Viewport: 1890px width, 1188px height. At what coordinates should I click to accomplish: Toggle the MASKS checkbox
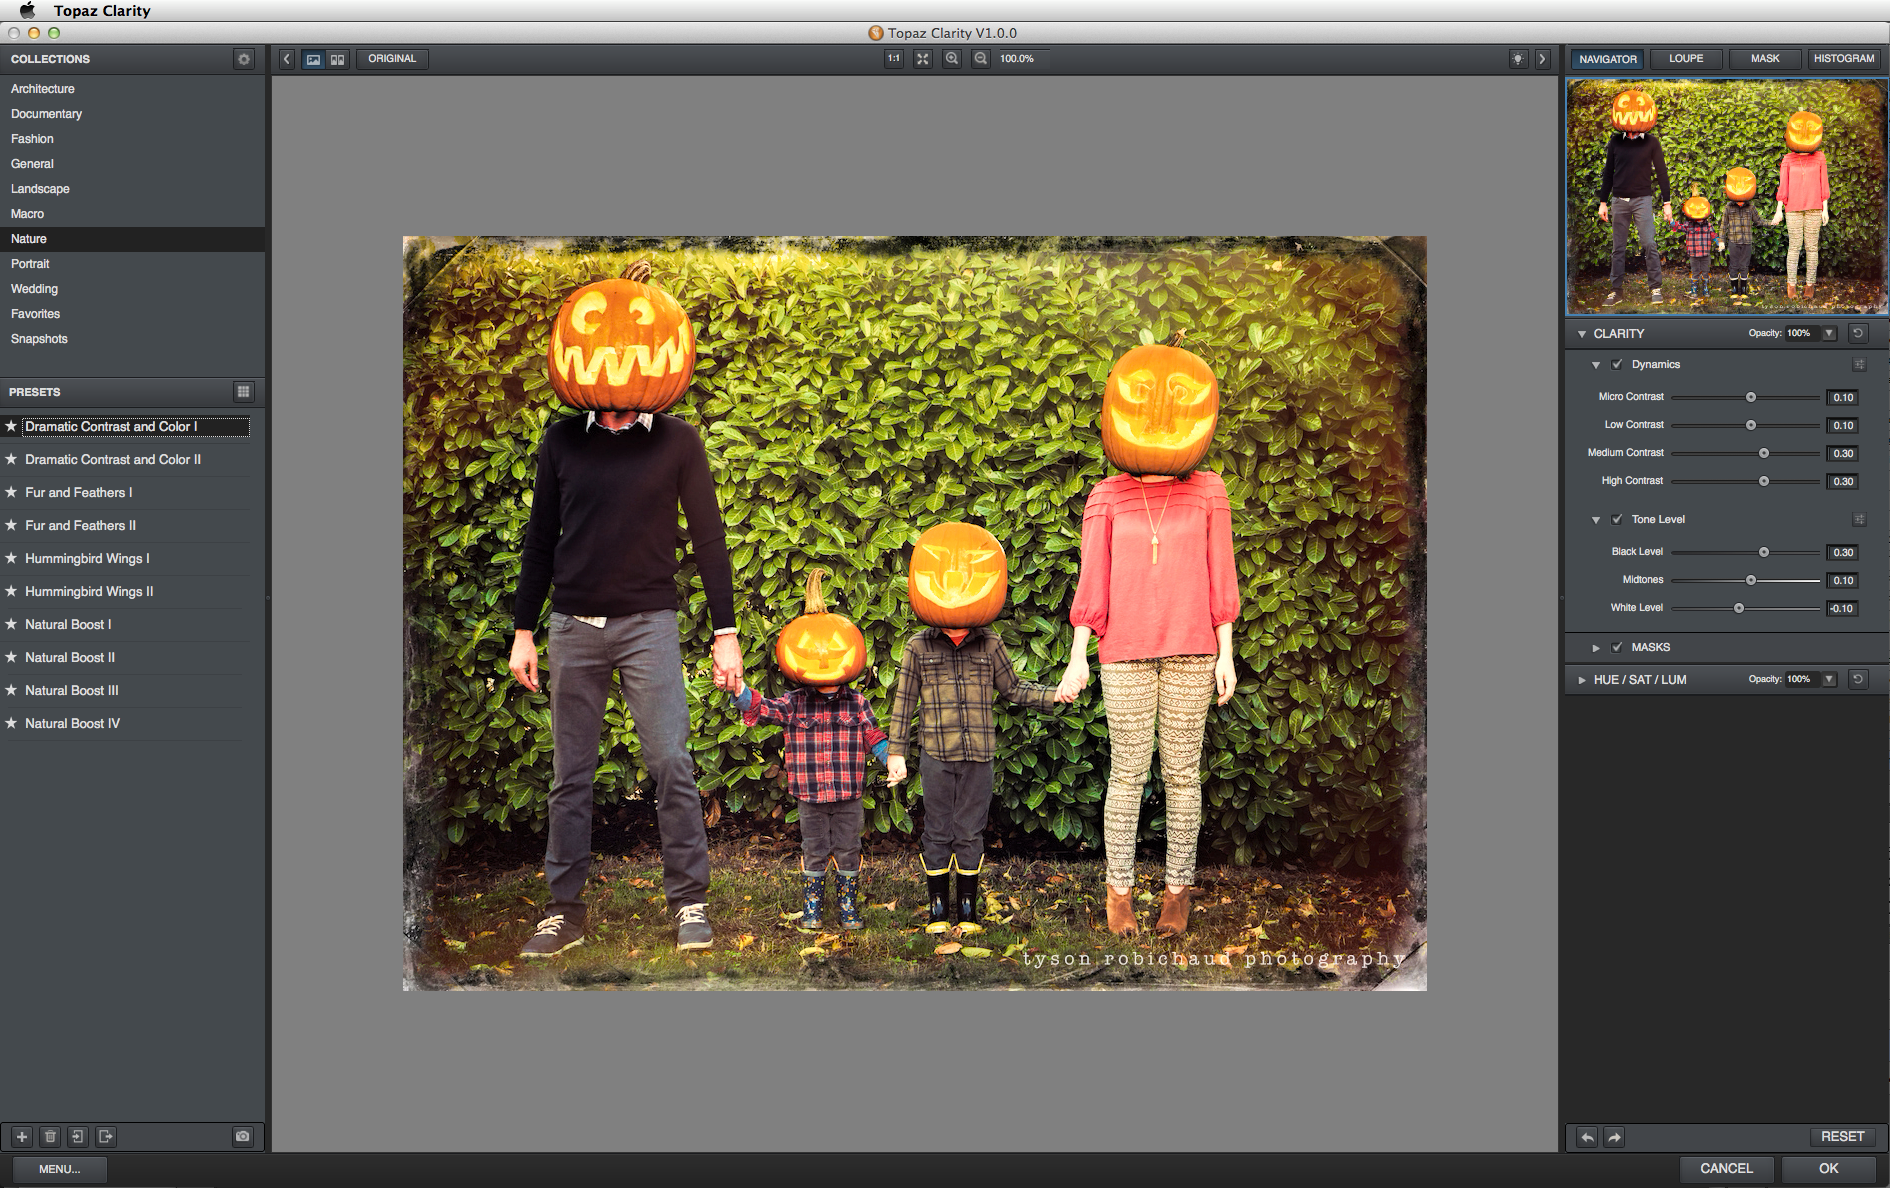pyautogui.click(x=1617, y=648)
